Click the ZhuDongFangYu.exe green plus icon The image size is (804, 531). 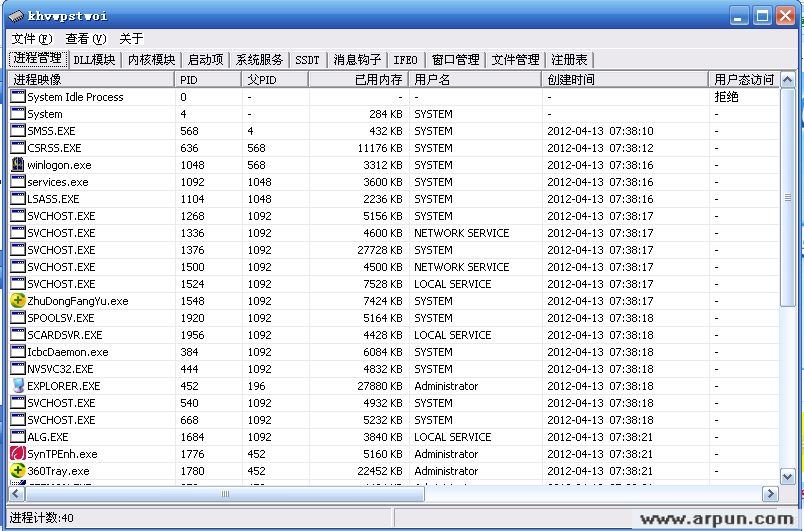click(x=18, y=300)
